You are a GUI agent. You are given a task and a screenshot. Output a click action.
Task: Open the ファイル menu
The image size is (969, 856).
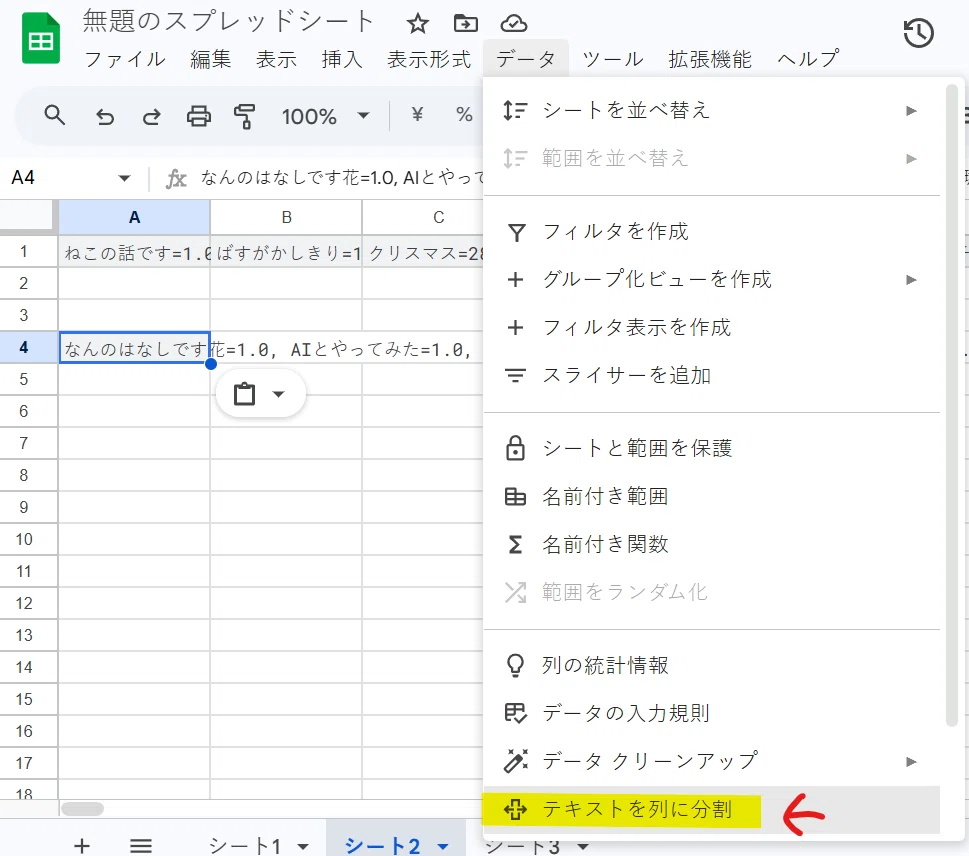click(x=125, y=59)
